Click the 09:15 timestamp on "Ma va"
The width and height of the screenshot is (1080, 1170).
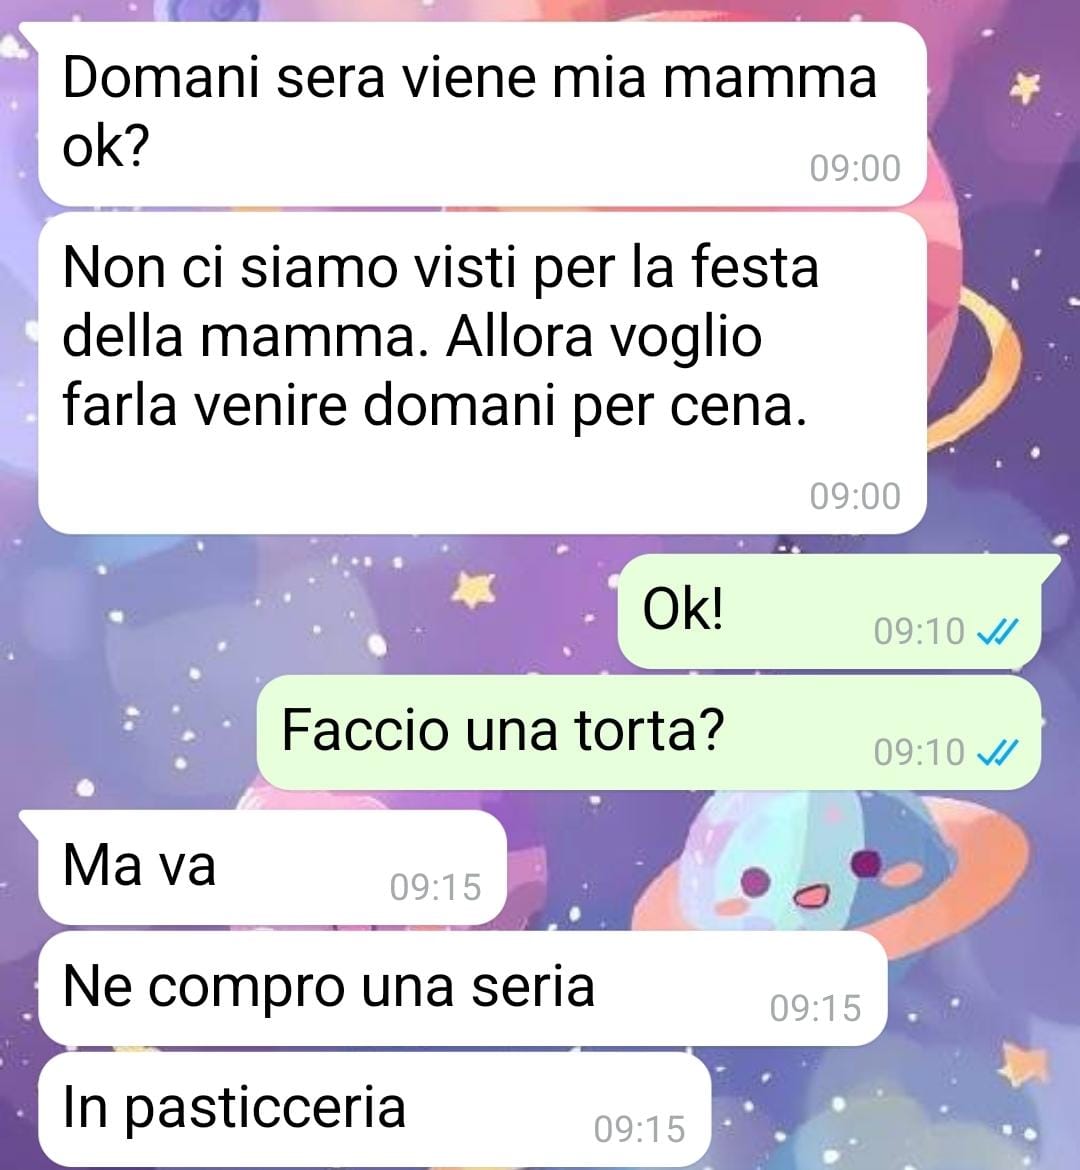pos(436,888)
